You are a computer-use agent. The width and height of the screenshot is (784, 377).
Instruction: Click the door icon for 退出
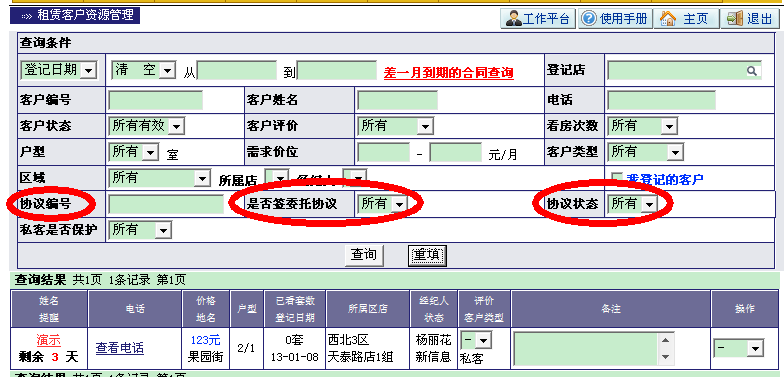click(734, 18)
